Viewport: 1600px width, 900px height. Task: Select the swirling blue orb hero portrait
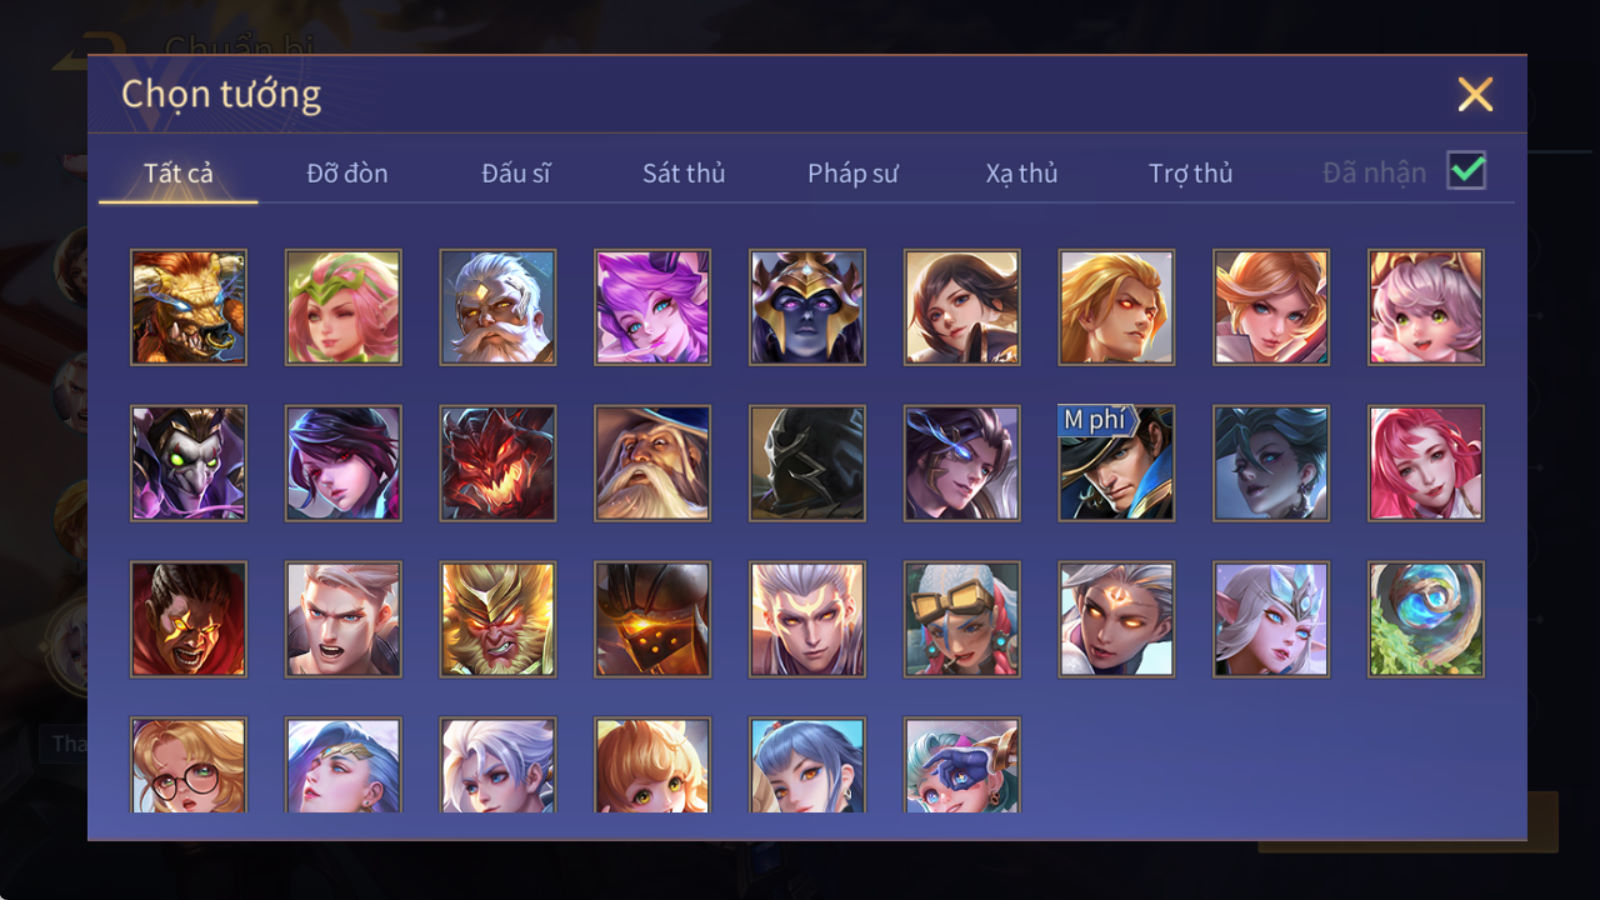(x=1425, y=619)
